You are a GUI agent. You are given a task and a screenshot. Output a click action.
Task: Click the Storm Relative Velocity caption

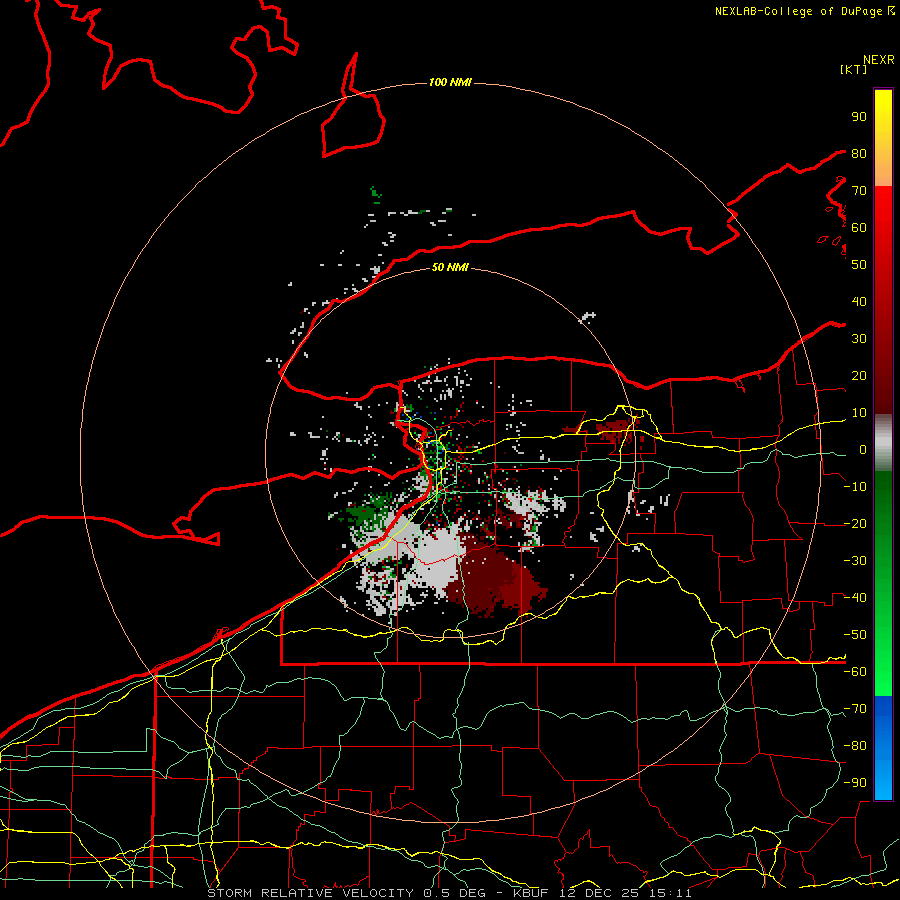tap(449, 893)
